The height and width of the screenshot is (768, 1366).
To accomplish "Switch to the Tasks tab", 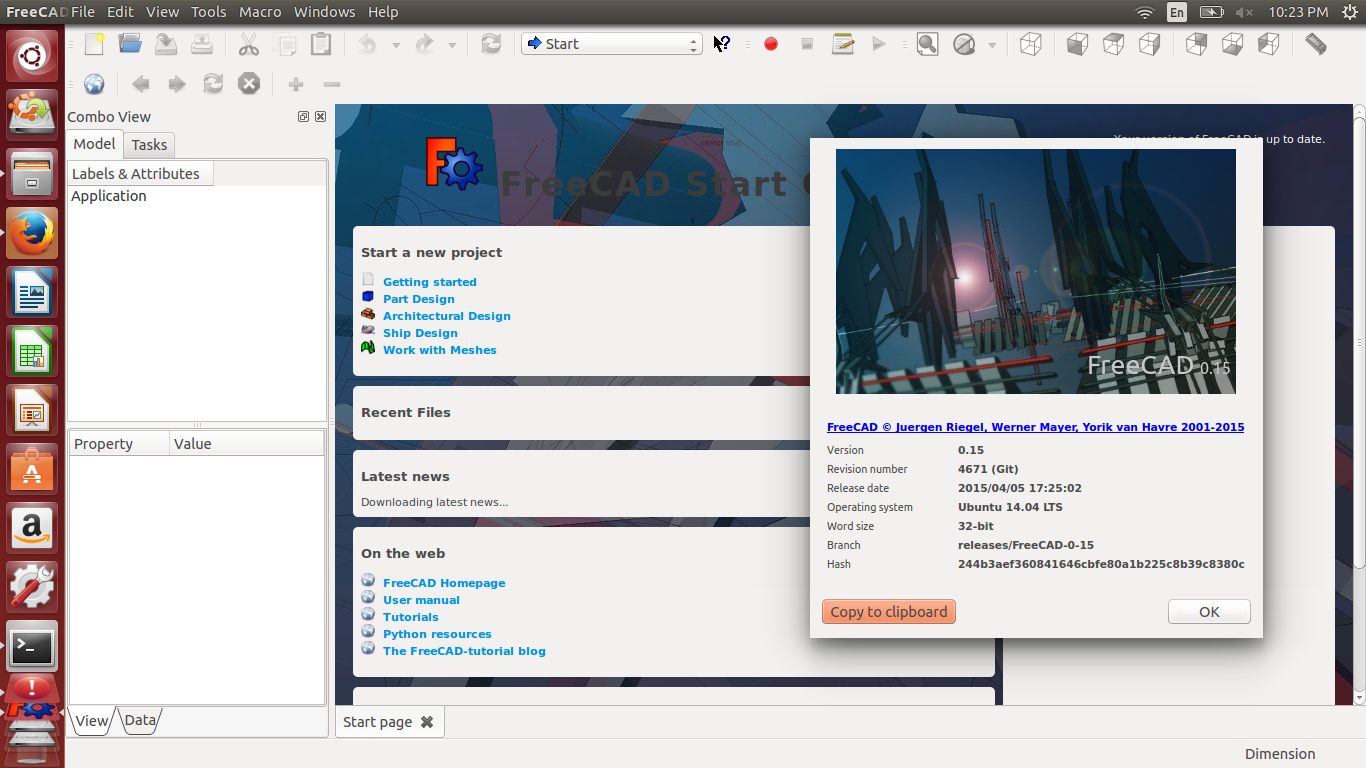I will pyautogui.click(x=148, y=144).
